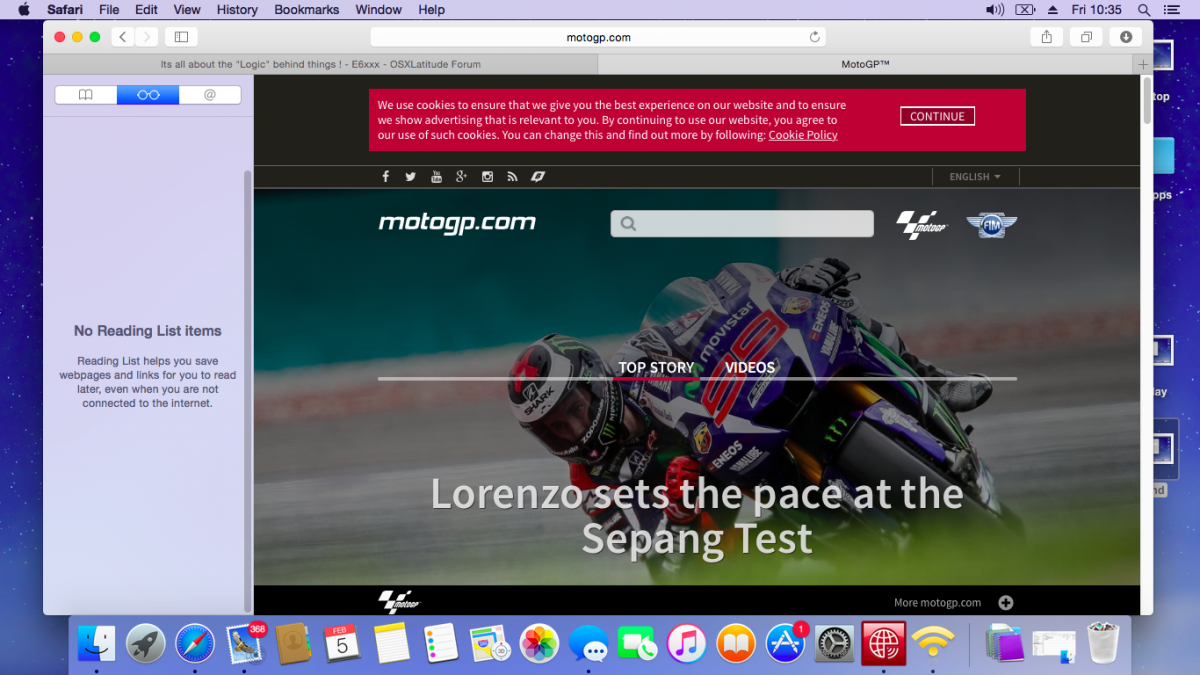Switch to Shared Links @ tab
The height and width of the screenshot is (675, 1200).
(x=210, y=95)
